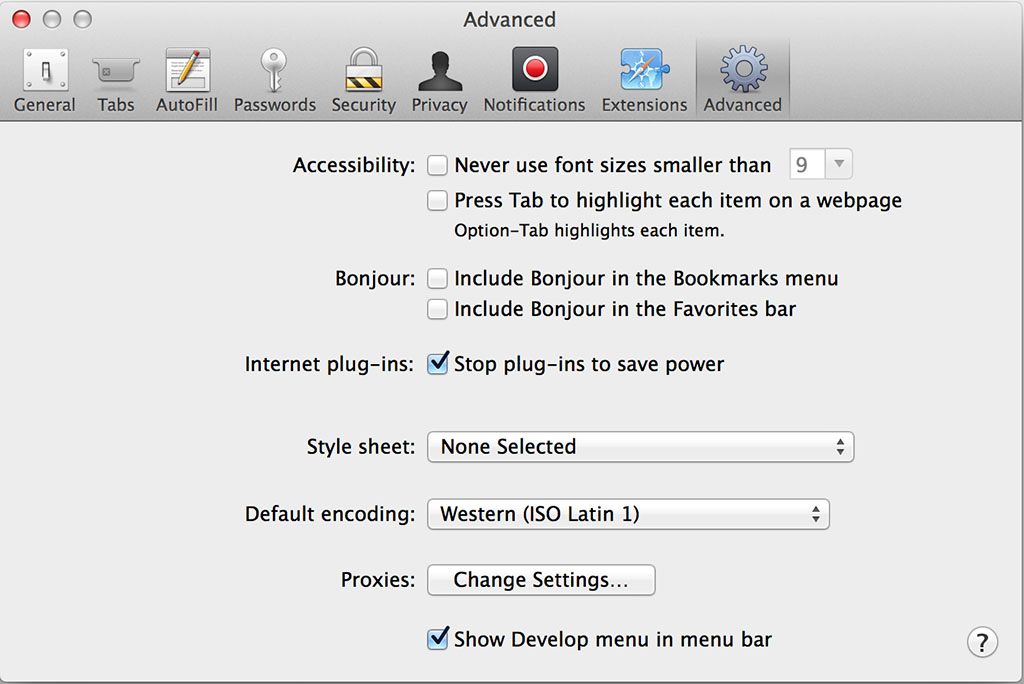Viewport: 1024px width, 684px height.
Task: Open the minimum font size dropdown
Action: click(x=821, y=165)
